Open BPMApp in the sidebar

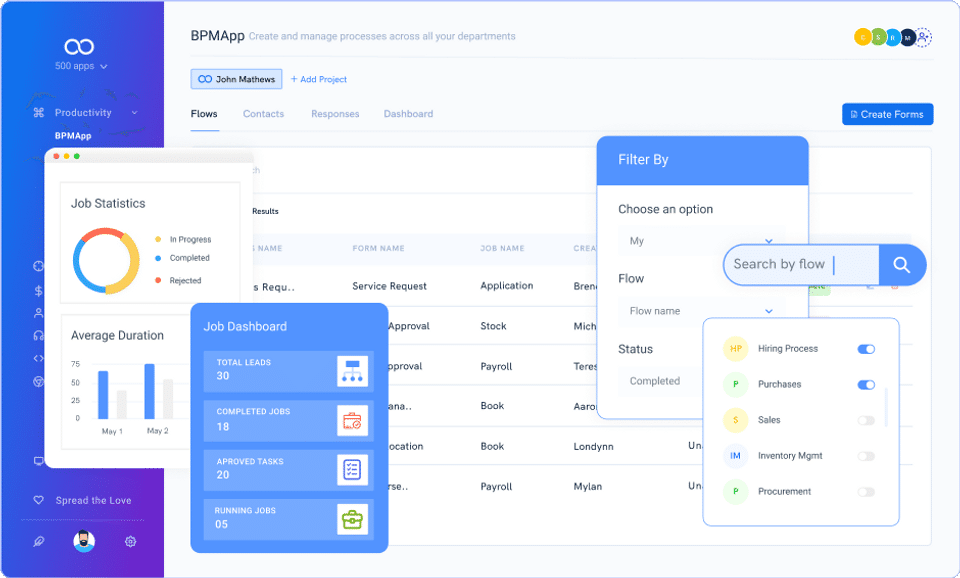pyautogui.click(x=73, y=135)
